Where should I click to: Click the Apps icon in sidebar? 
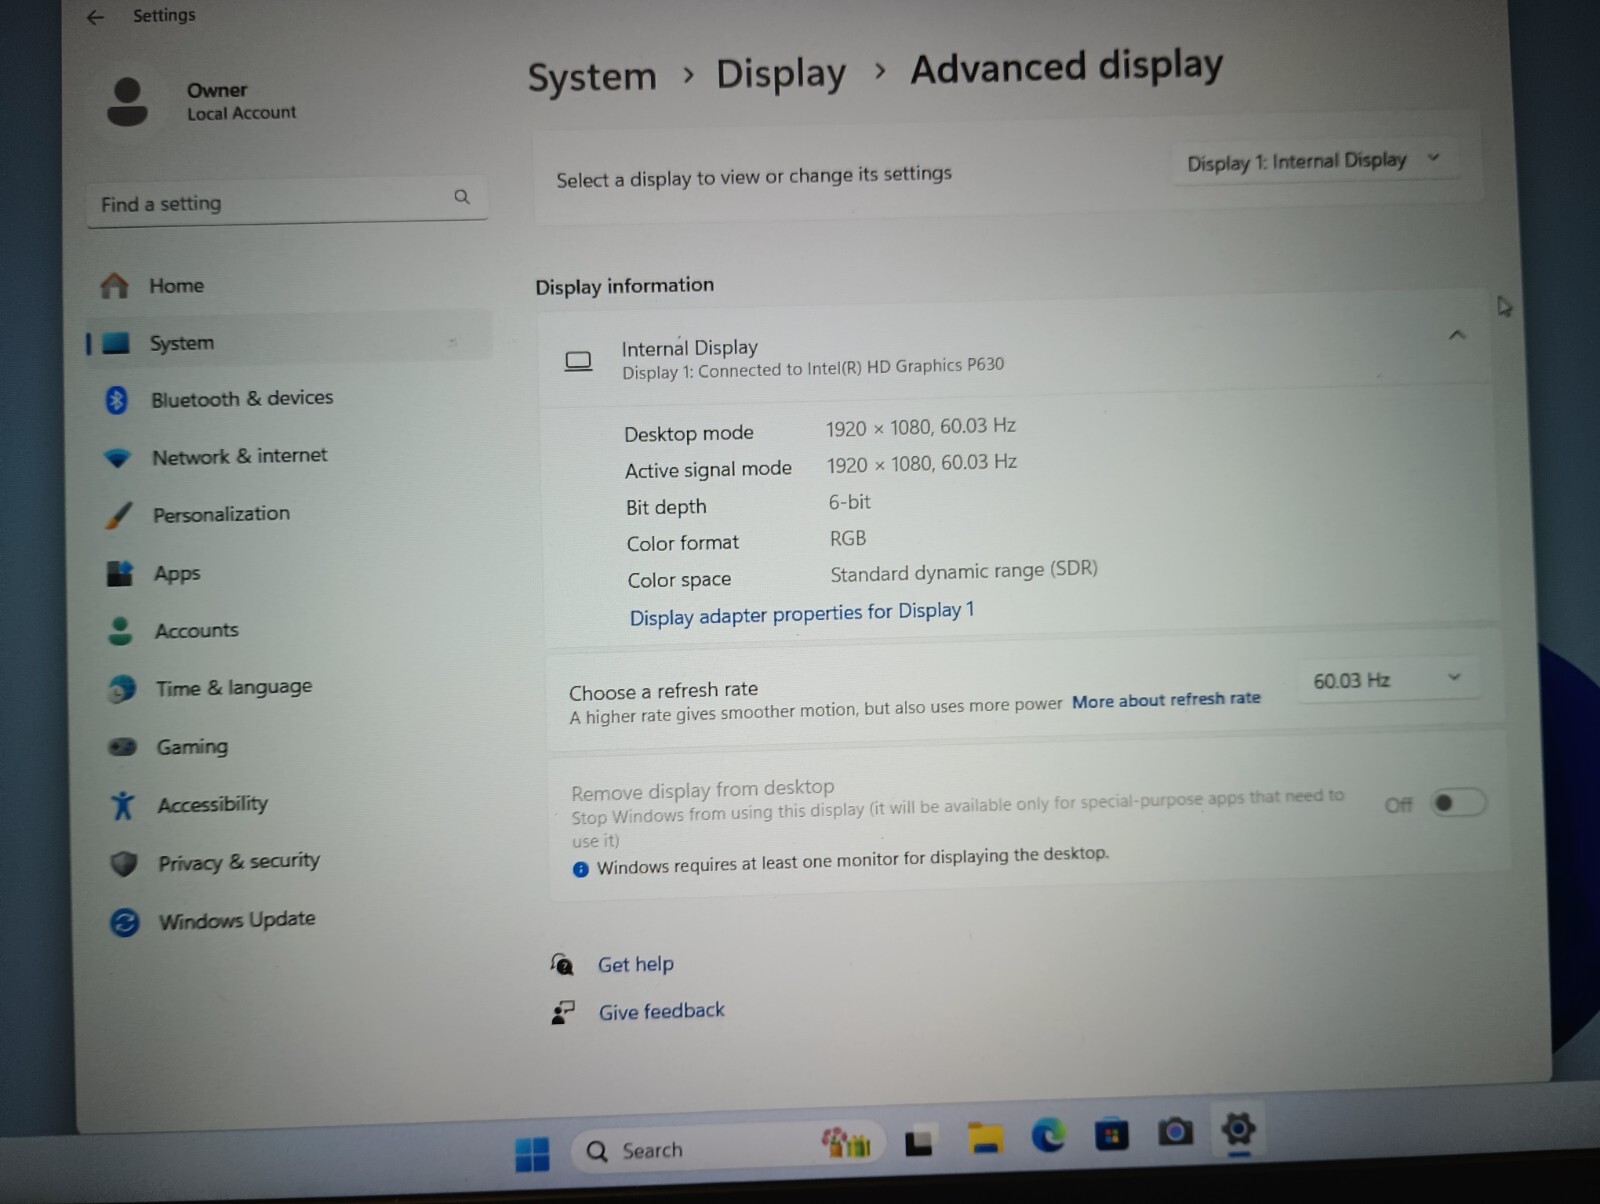coord(119,574)
